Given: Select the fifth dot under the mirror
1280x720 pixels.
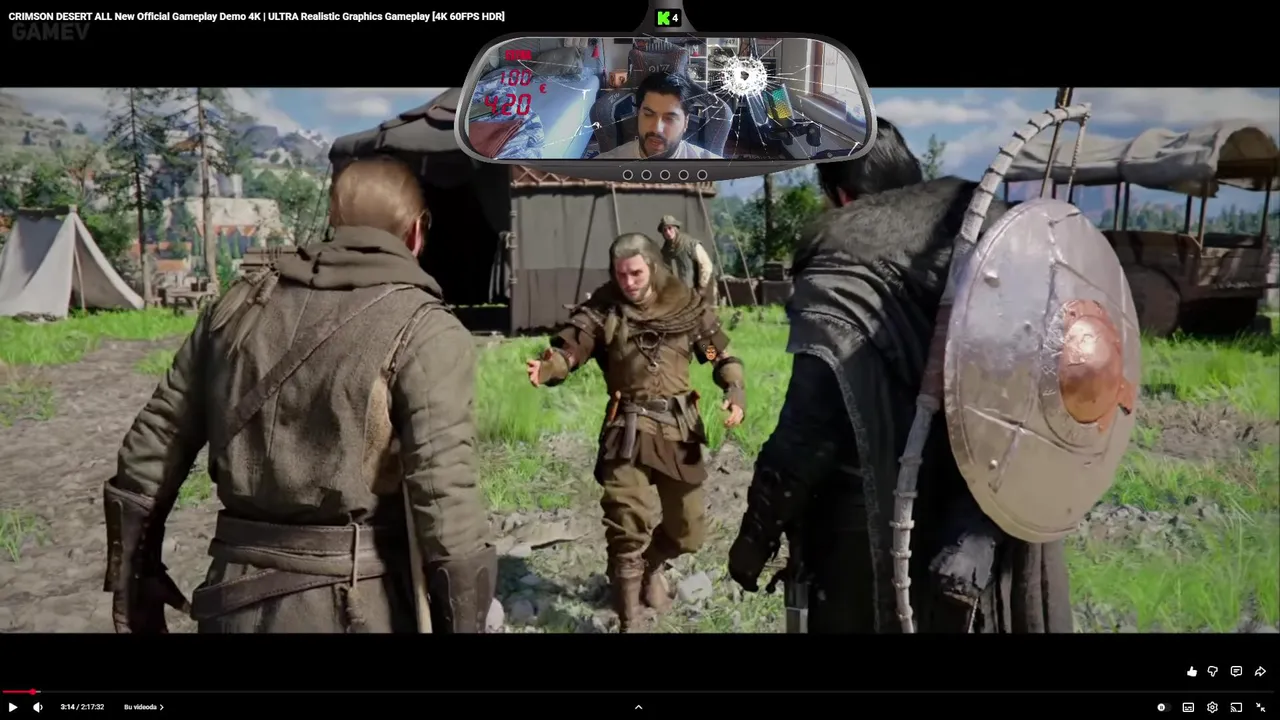Looking at the screenshot, I should [702, 175].
